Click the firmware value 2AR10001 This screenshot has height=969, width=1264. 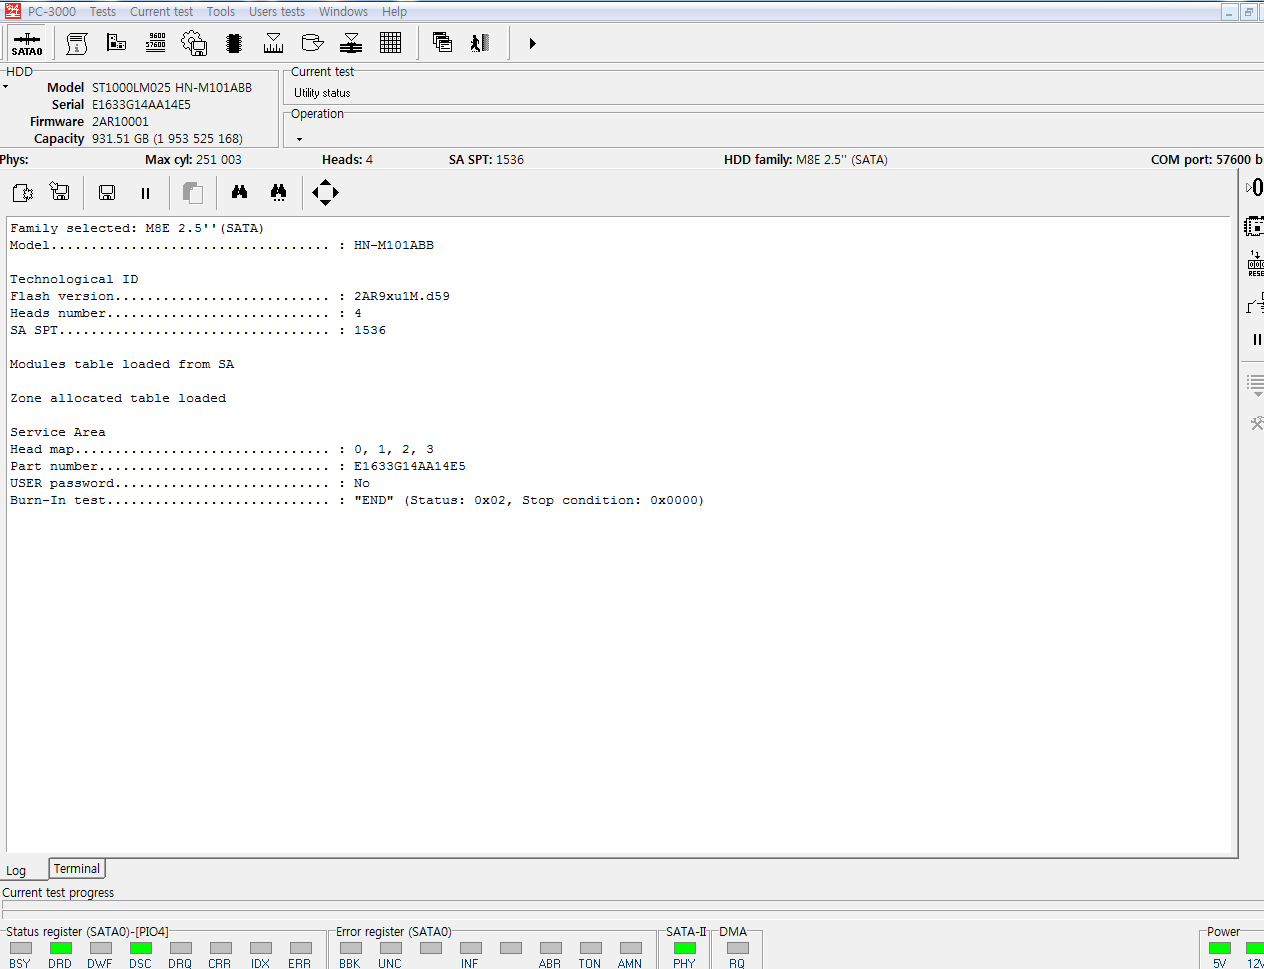(x=120, y=122)
